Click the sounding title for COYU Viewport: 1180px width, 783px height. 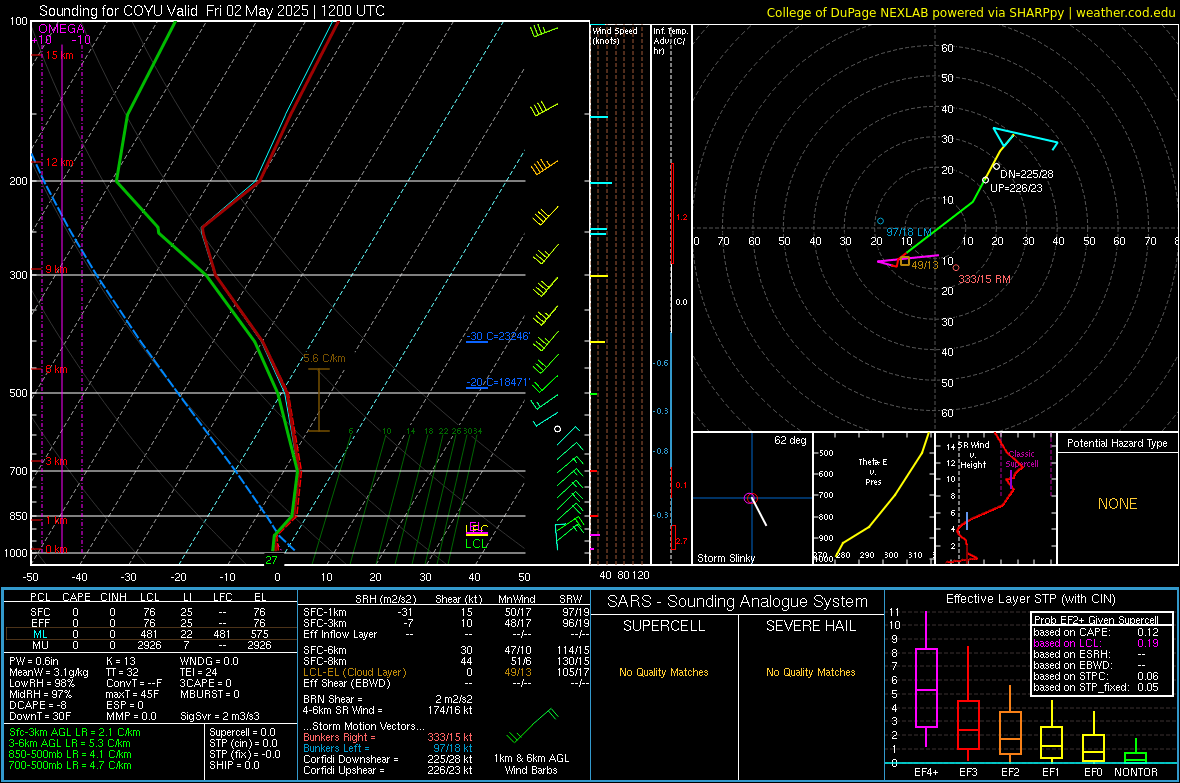tap(211, 11)
